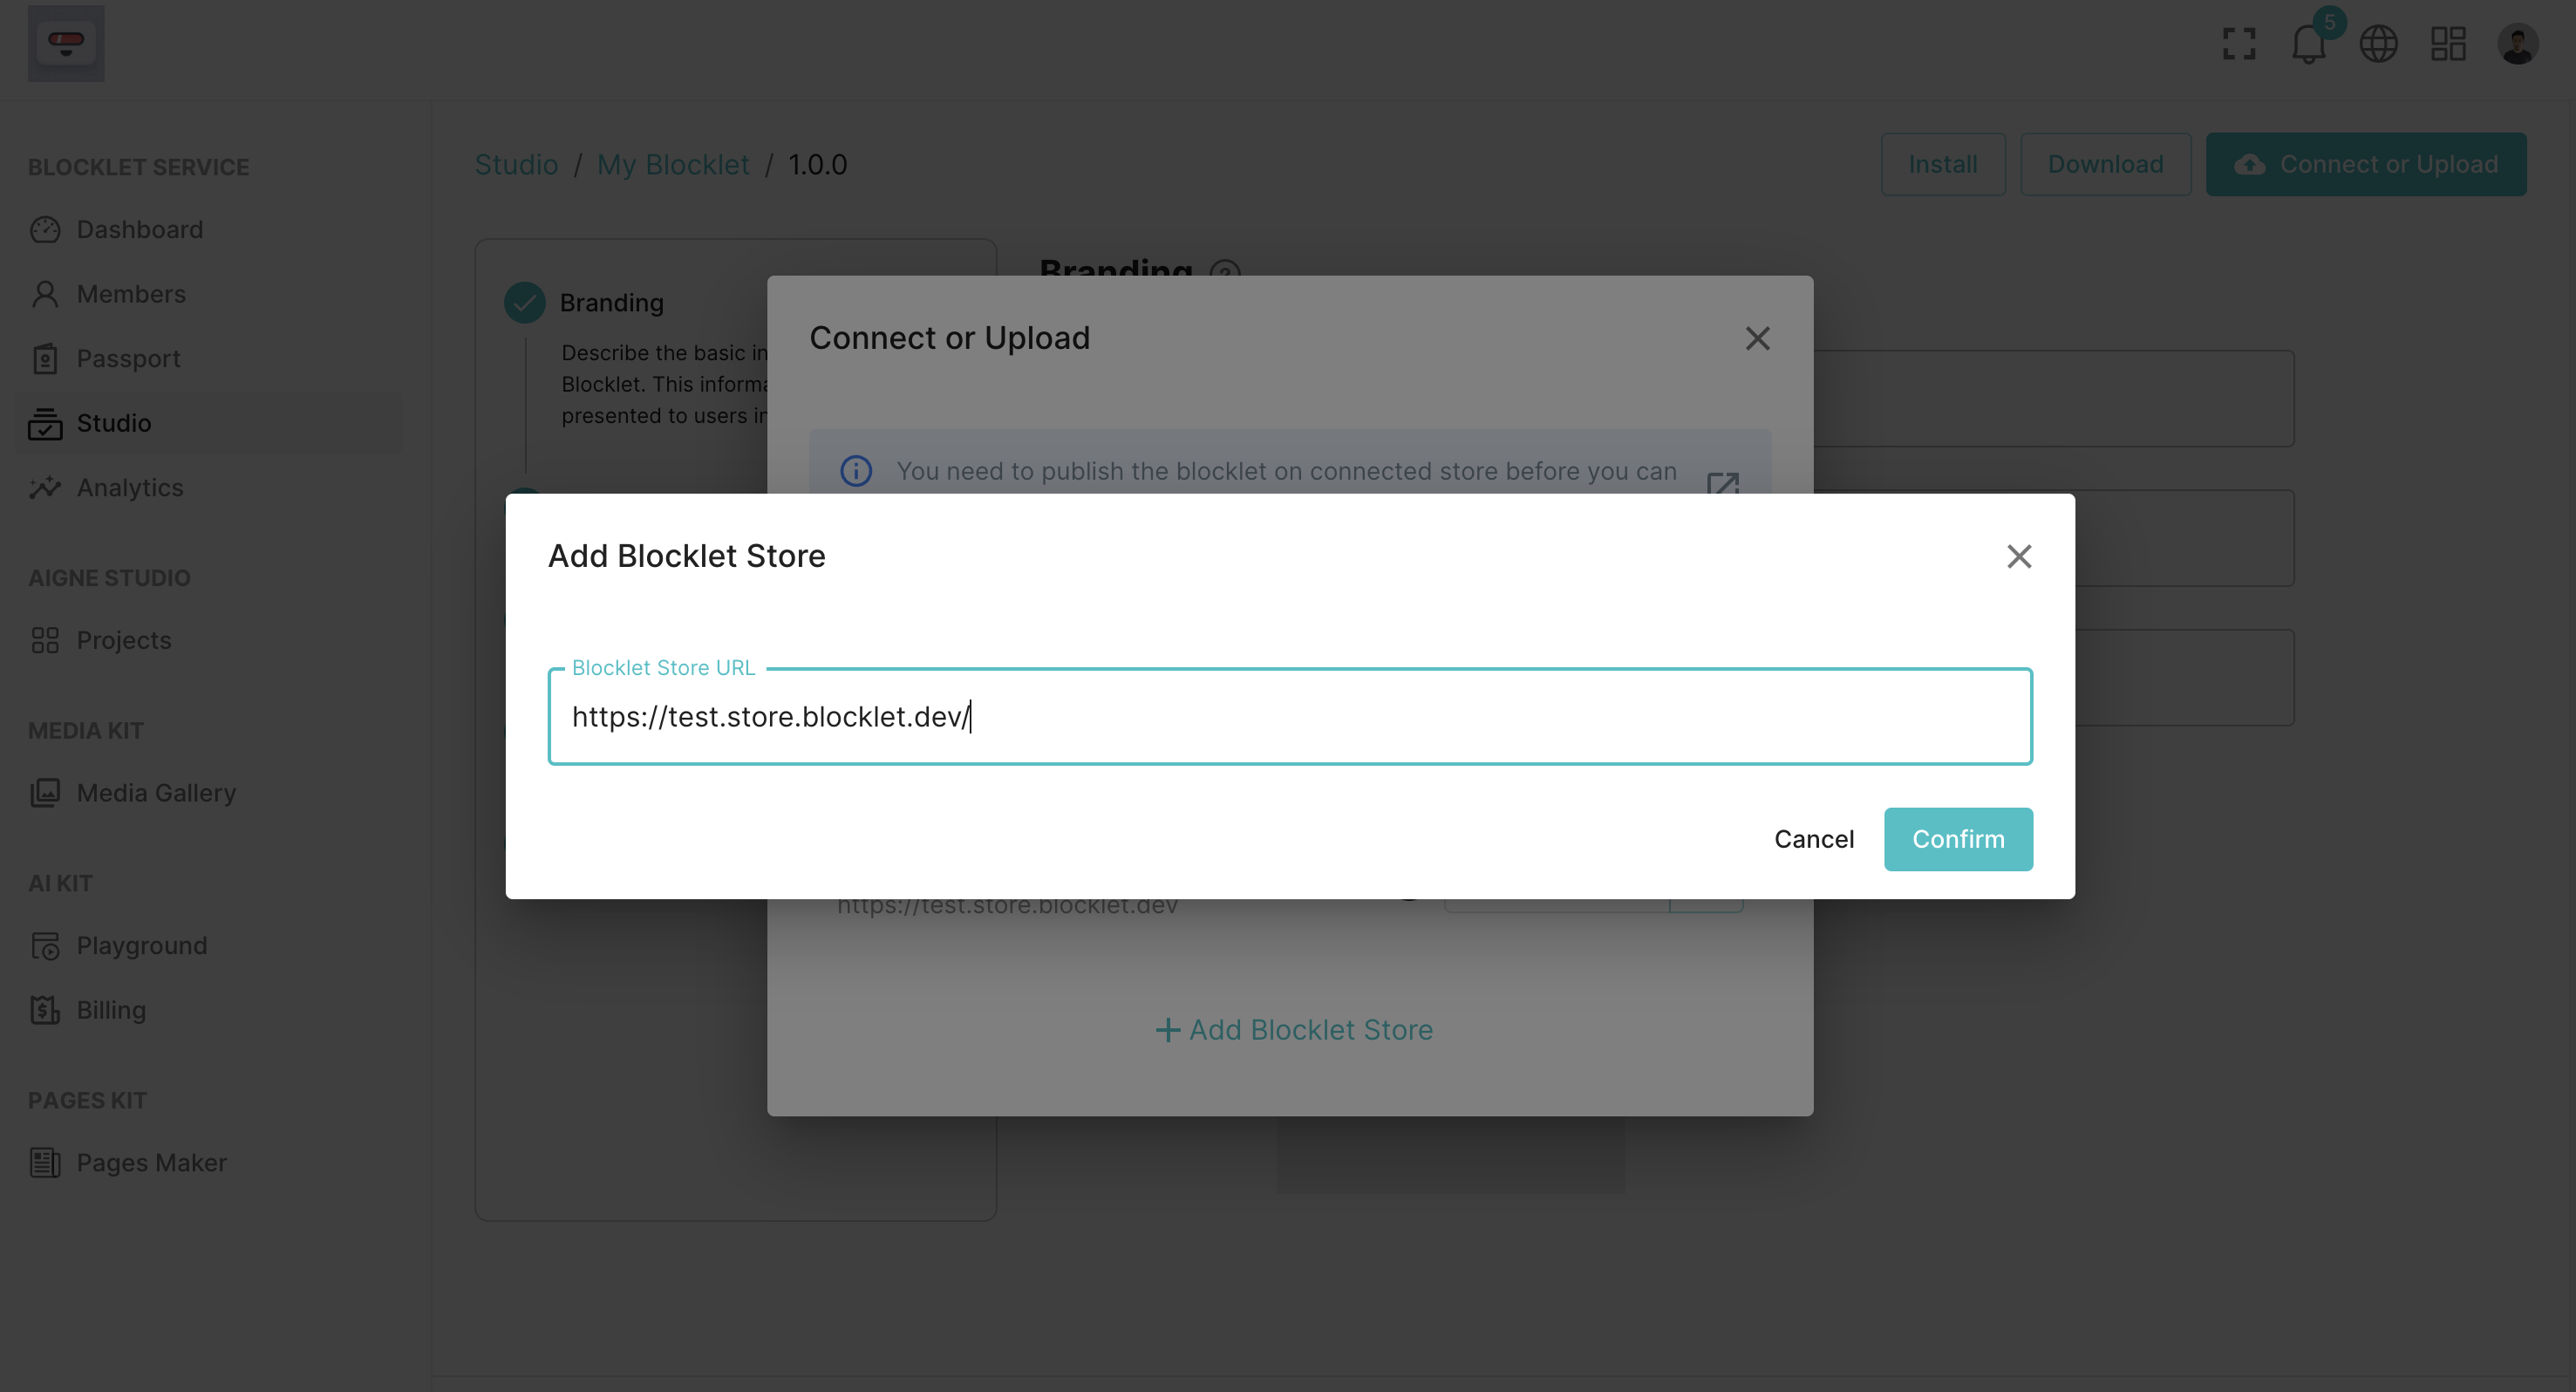Open the user avatar menu
This screenshot has height=1392, width=2576.
coord(2517,44)
